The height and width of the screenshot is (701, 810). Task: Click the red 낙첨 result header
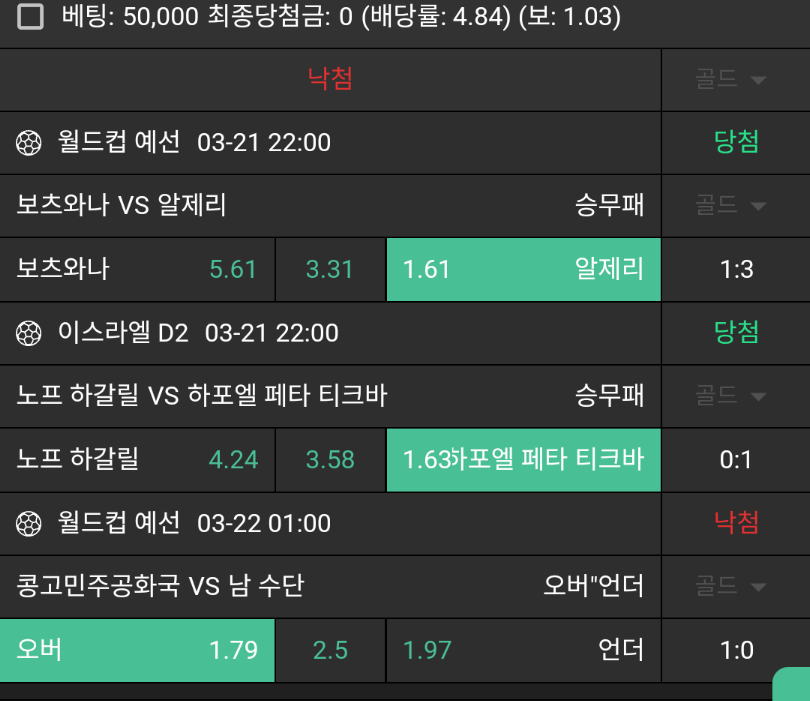pos(330,79)
